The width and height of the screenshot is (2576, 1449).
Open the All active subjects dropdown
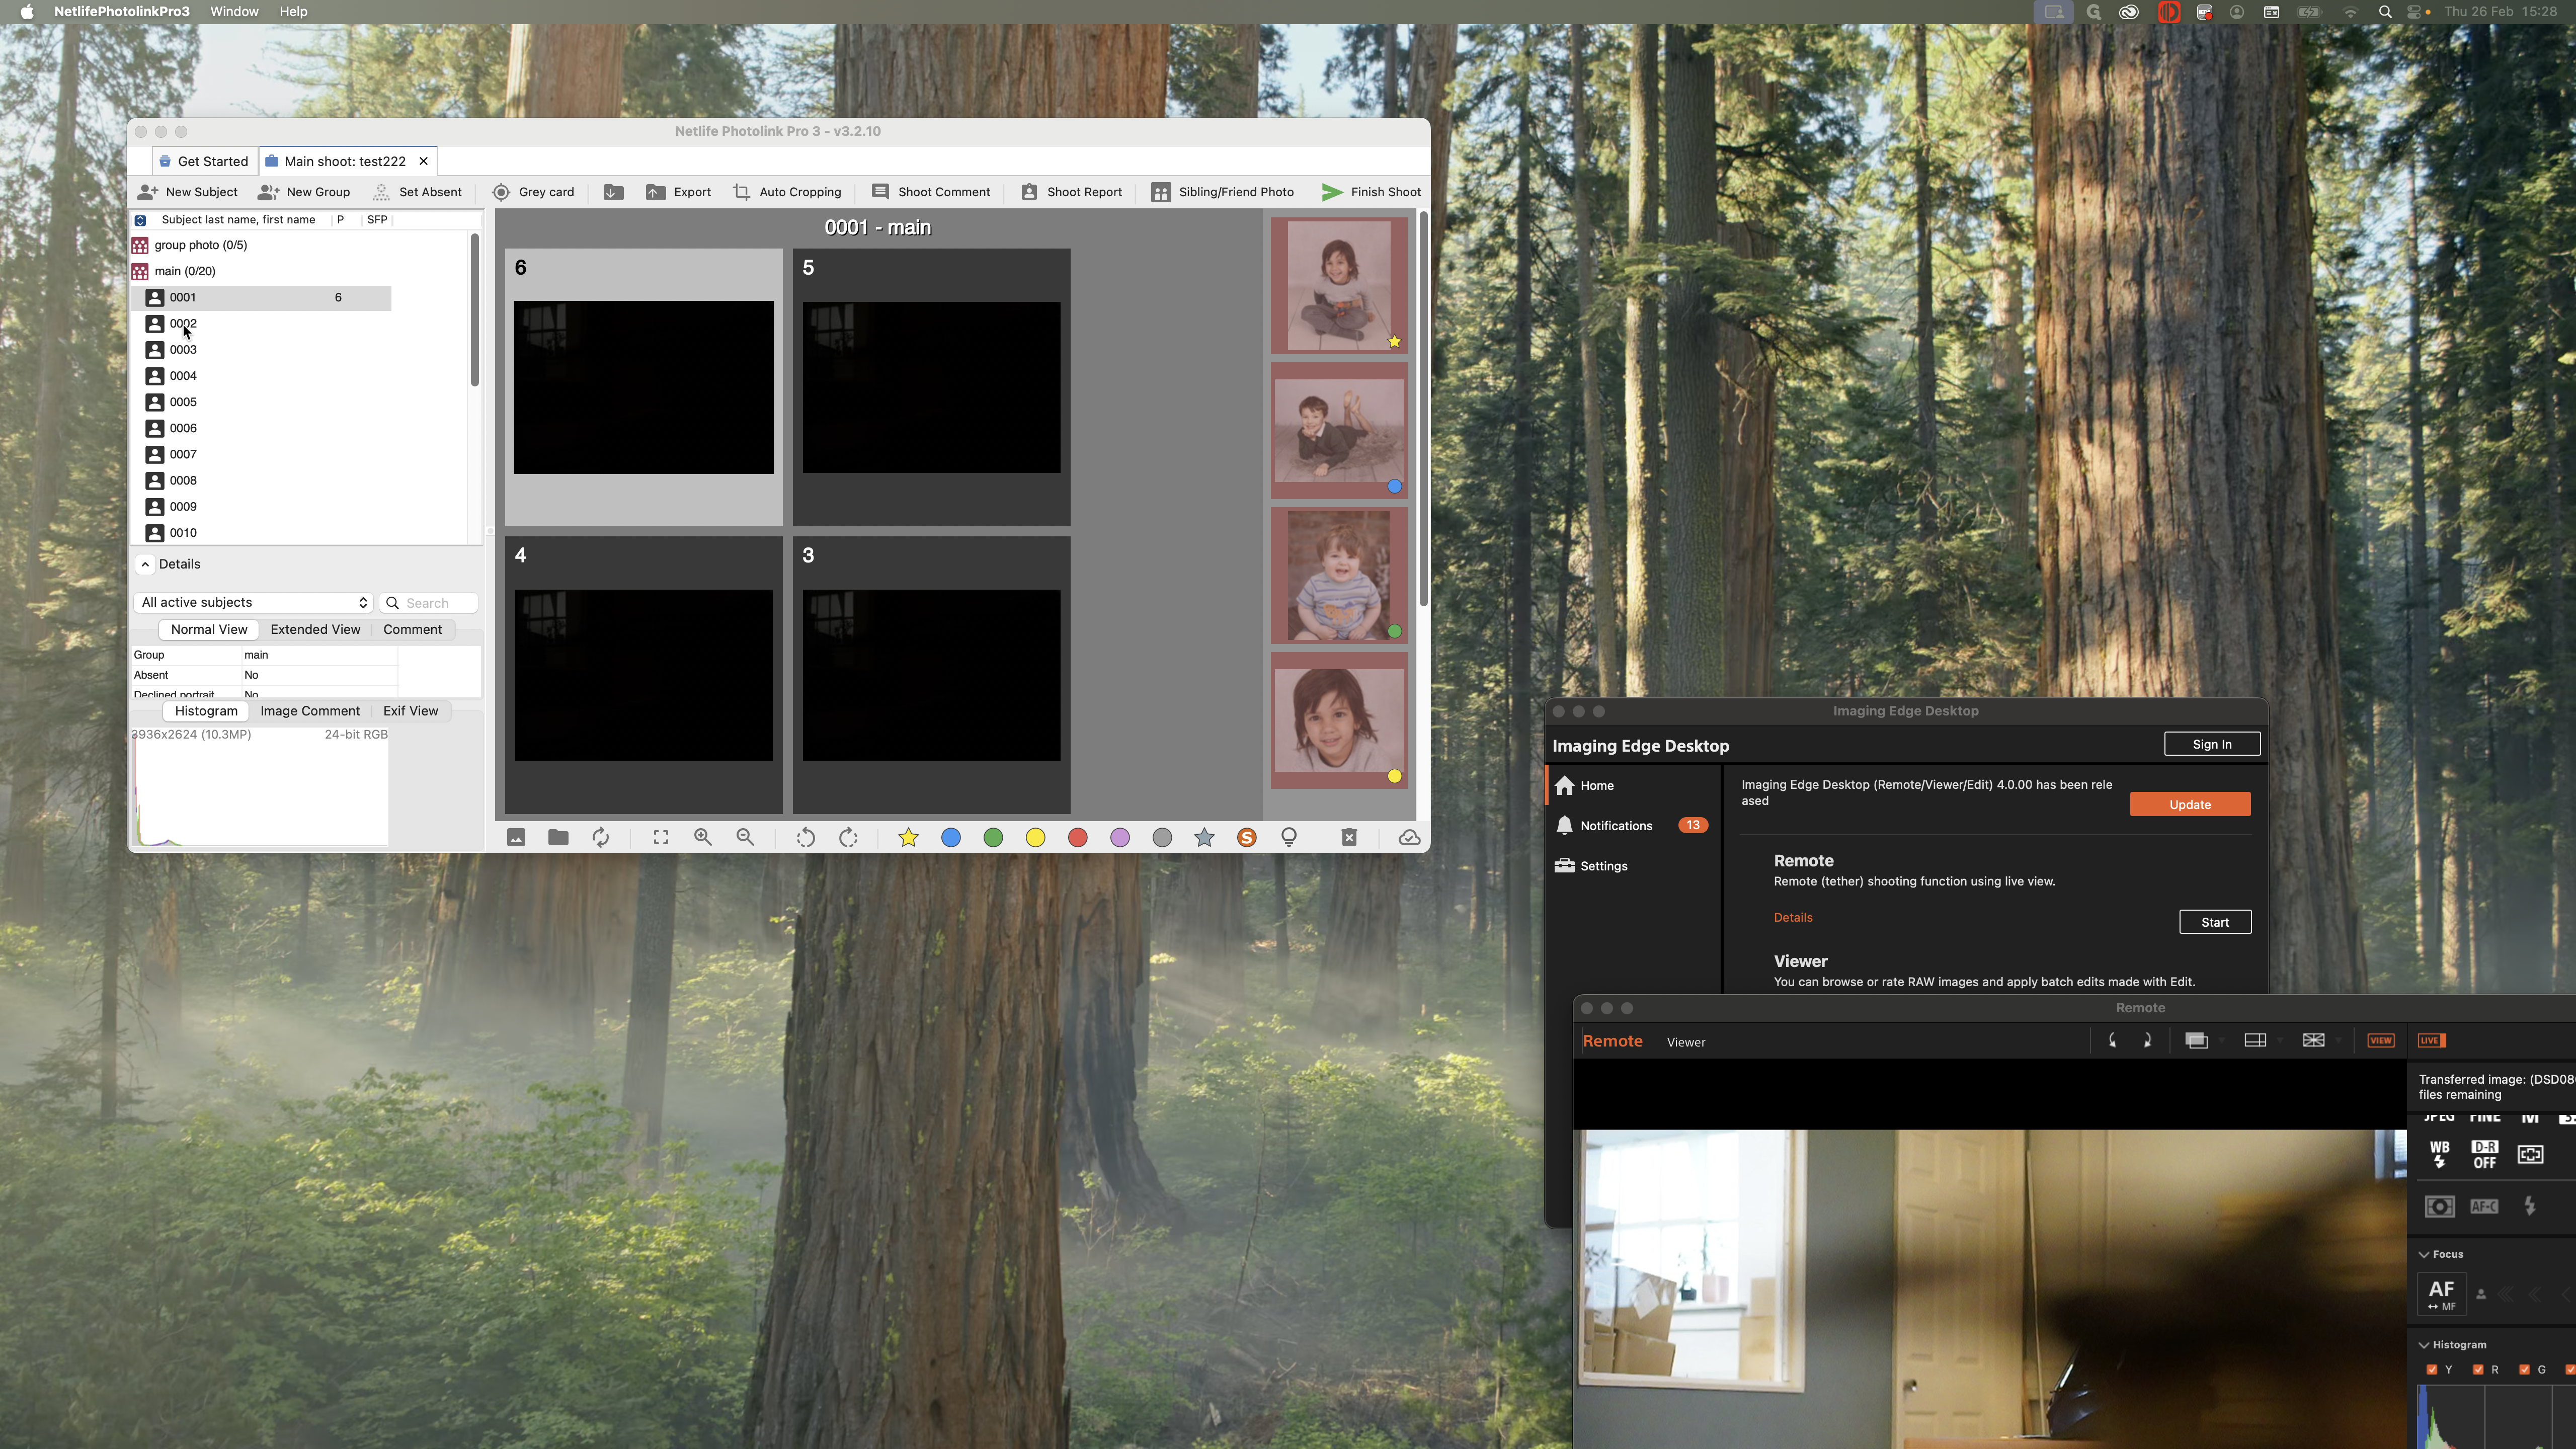[x=253, y=603]
